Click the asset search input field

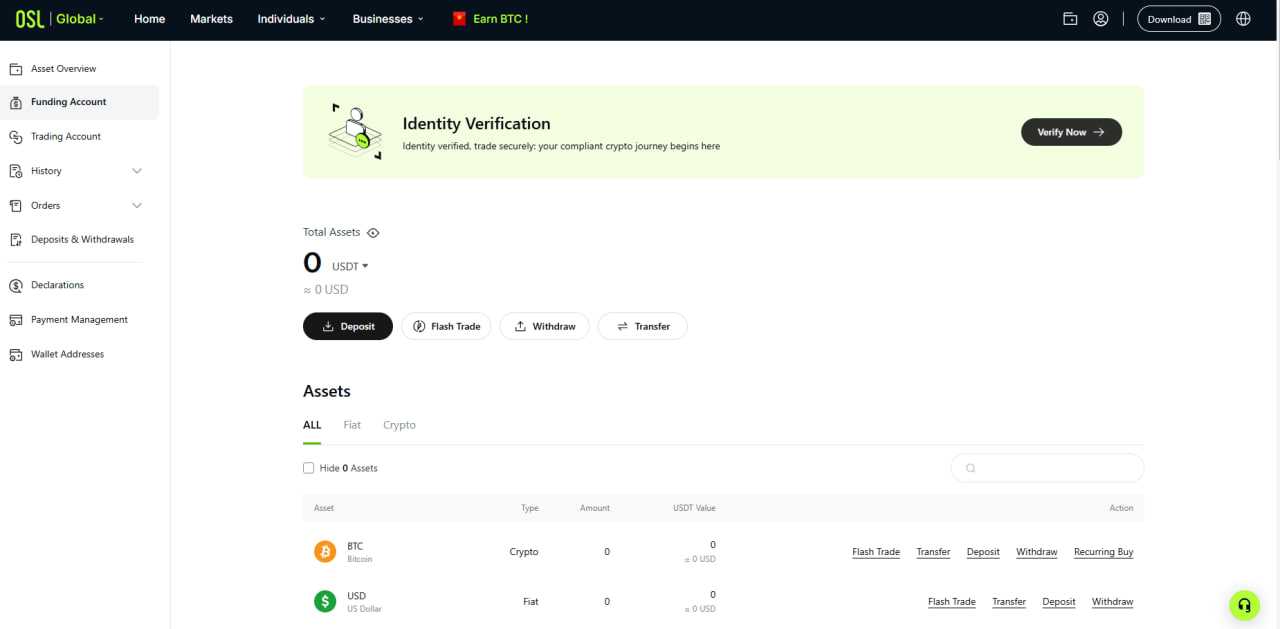coord(1047,468)
